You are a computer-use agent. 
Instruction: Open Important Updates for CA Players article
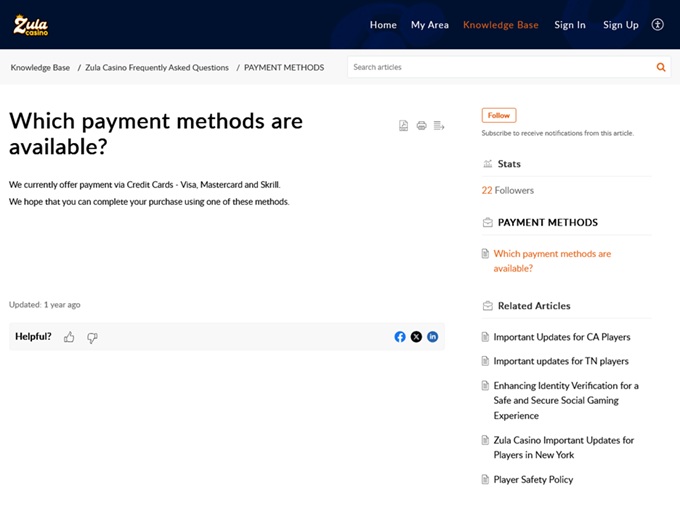[562, 337]
